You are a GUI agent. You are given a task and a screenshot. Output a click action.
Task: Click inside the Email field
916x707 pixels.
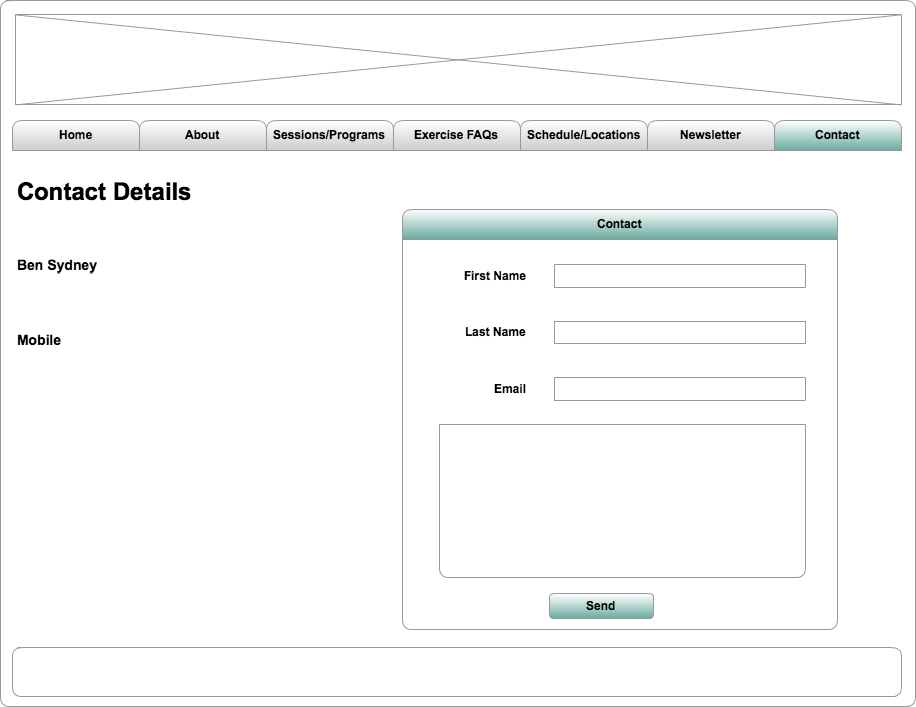point(679,389)
